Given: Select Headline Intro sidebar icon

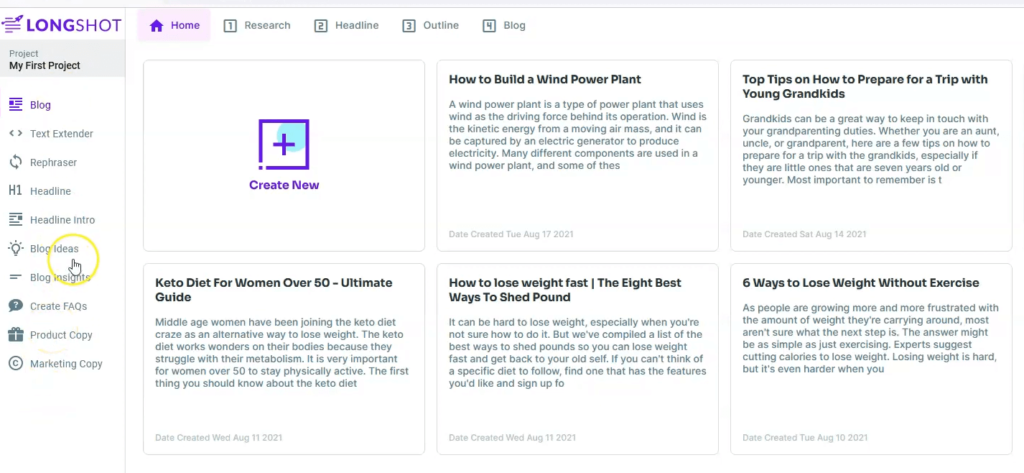Looking at the screenshot, I should coord(16,220).
